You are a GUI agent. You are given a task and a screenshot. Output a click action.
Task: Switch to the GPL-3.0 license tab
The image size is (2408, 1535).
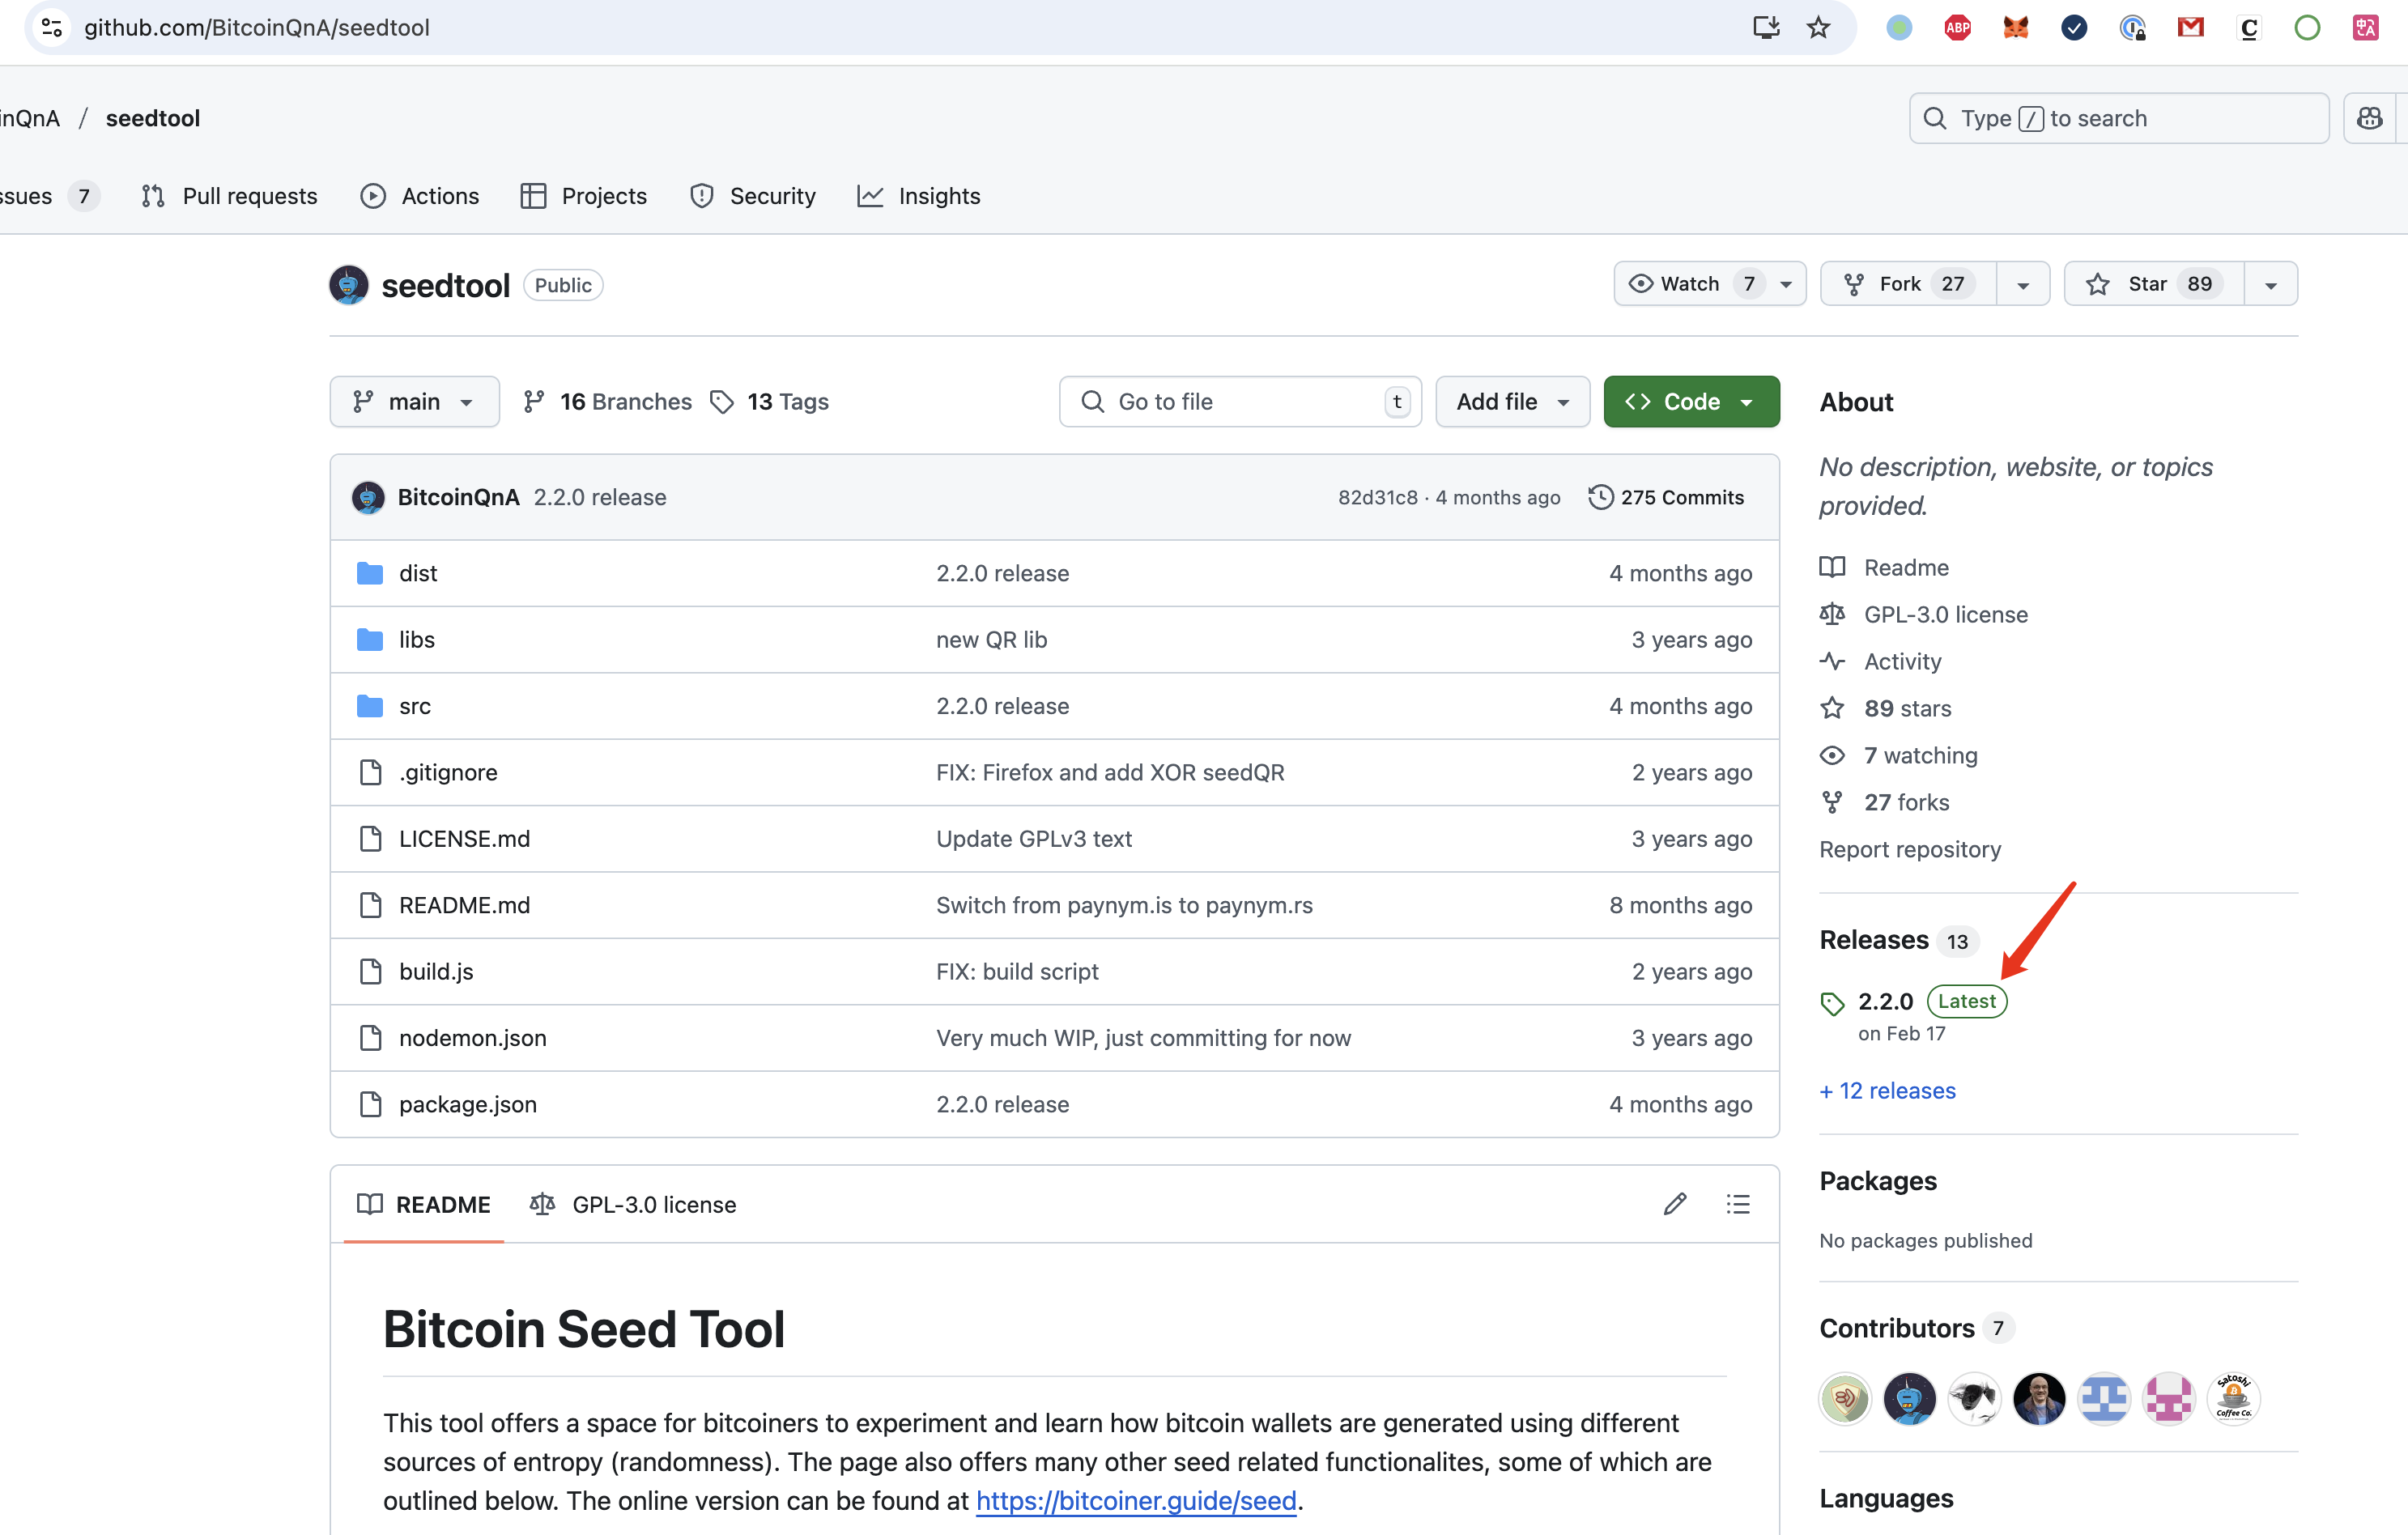pyautogui.click(x=633, y=1204)
